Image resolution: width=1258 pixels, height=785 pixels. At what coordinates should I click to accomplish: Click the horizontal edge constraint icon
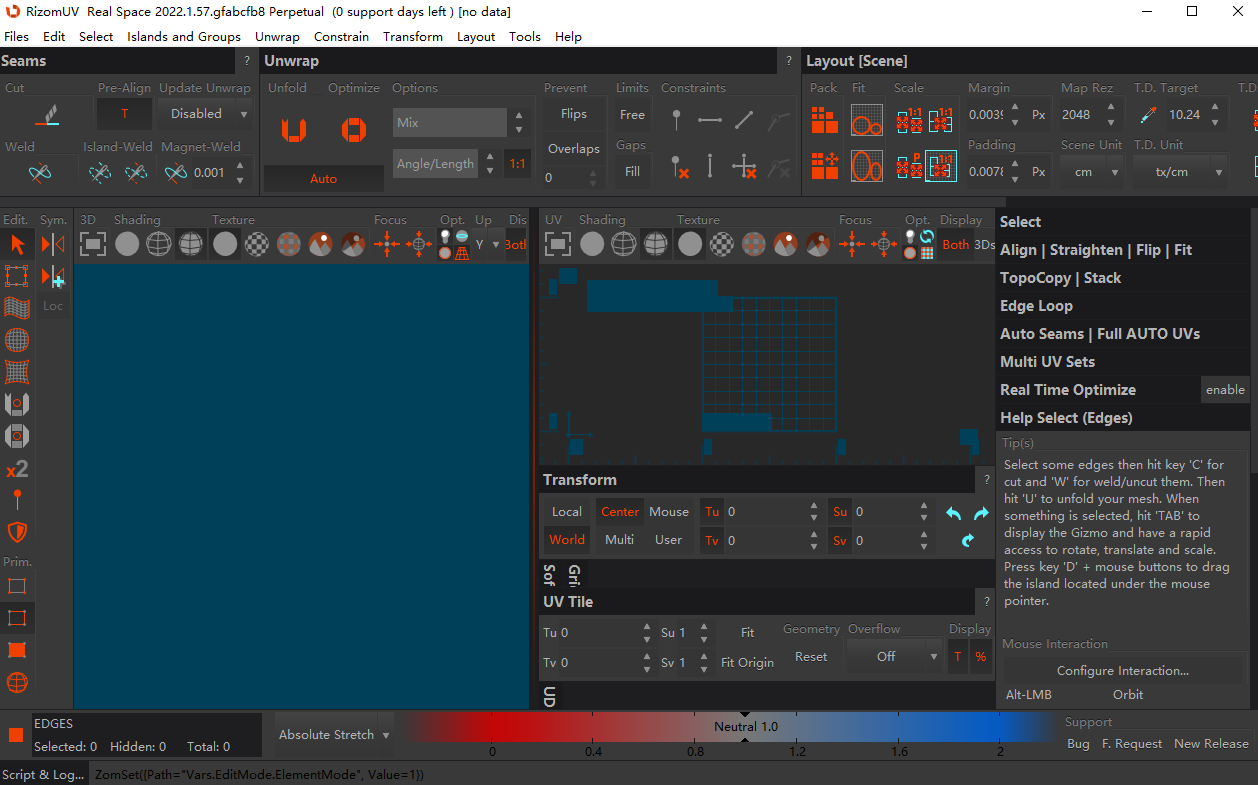710,120
